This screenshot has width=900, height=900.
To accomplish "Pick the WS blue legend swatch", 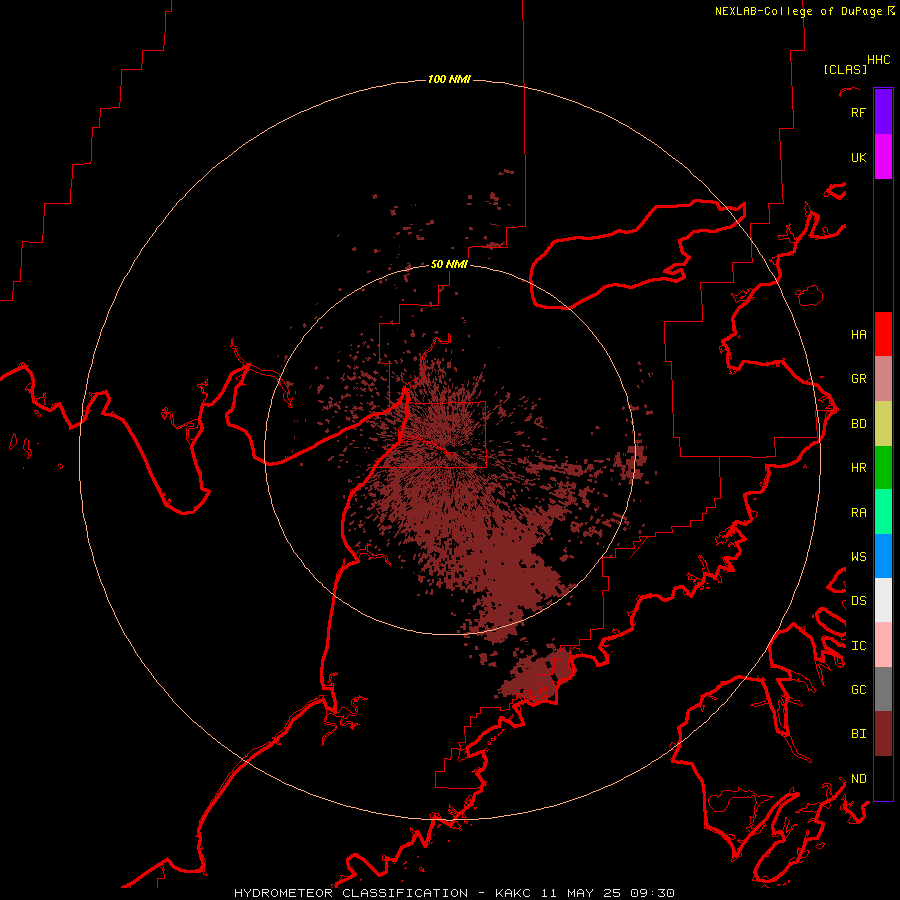I will [x=883, y=556].
